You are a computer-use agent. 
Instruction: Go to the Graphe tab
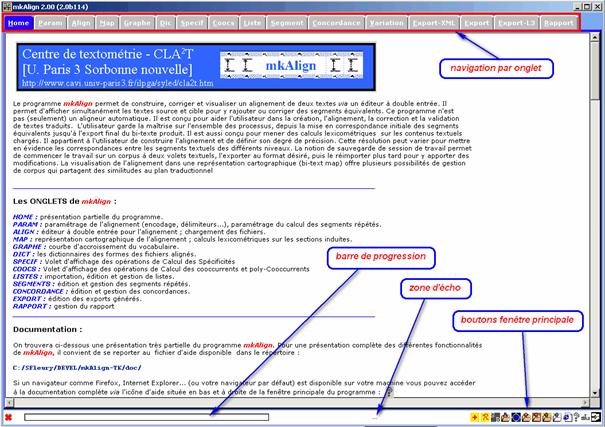pyautogui.click(x=137, y=23)
